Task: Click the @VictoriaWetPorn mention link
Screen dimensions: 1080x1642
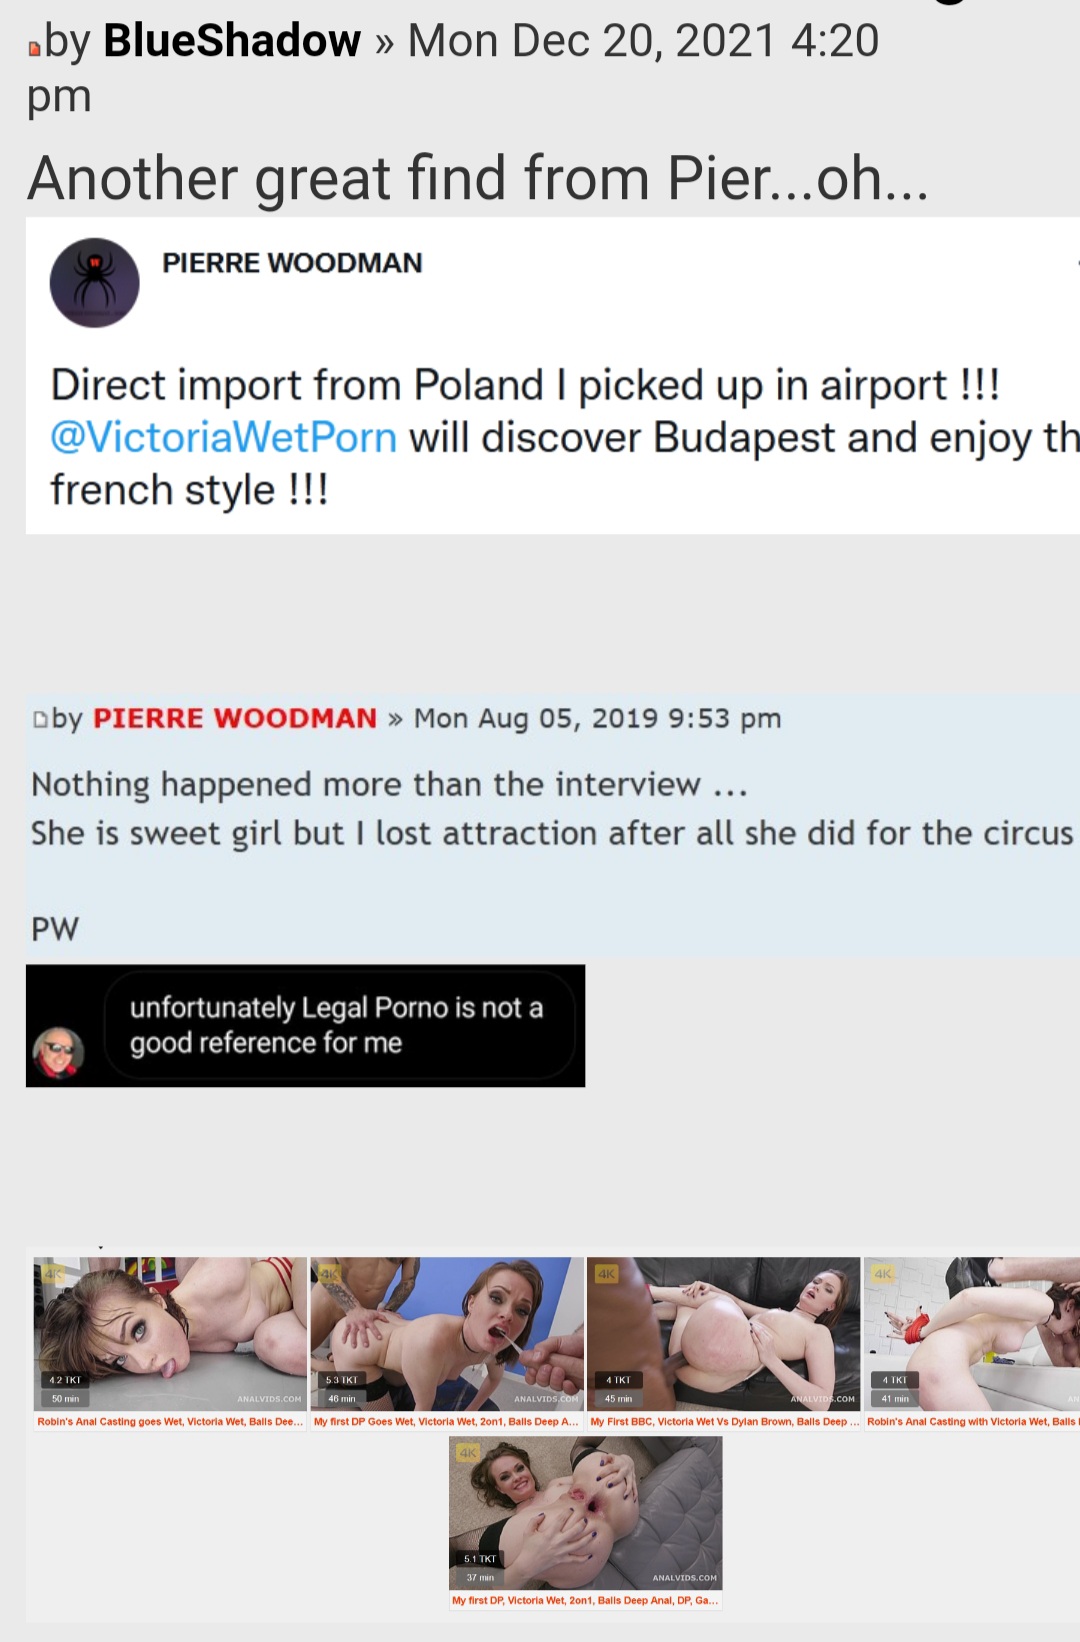Action: pos(224,438)
